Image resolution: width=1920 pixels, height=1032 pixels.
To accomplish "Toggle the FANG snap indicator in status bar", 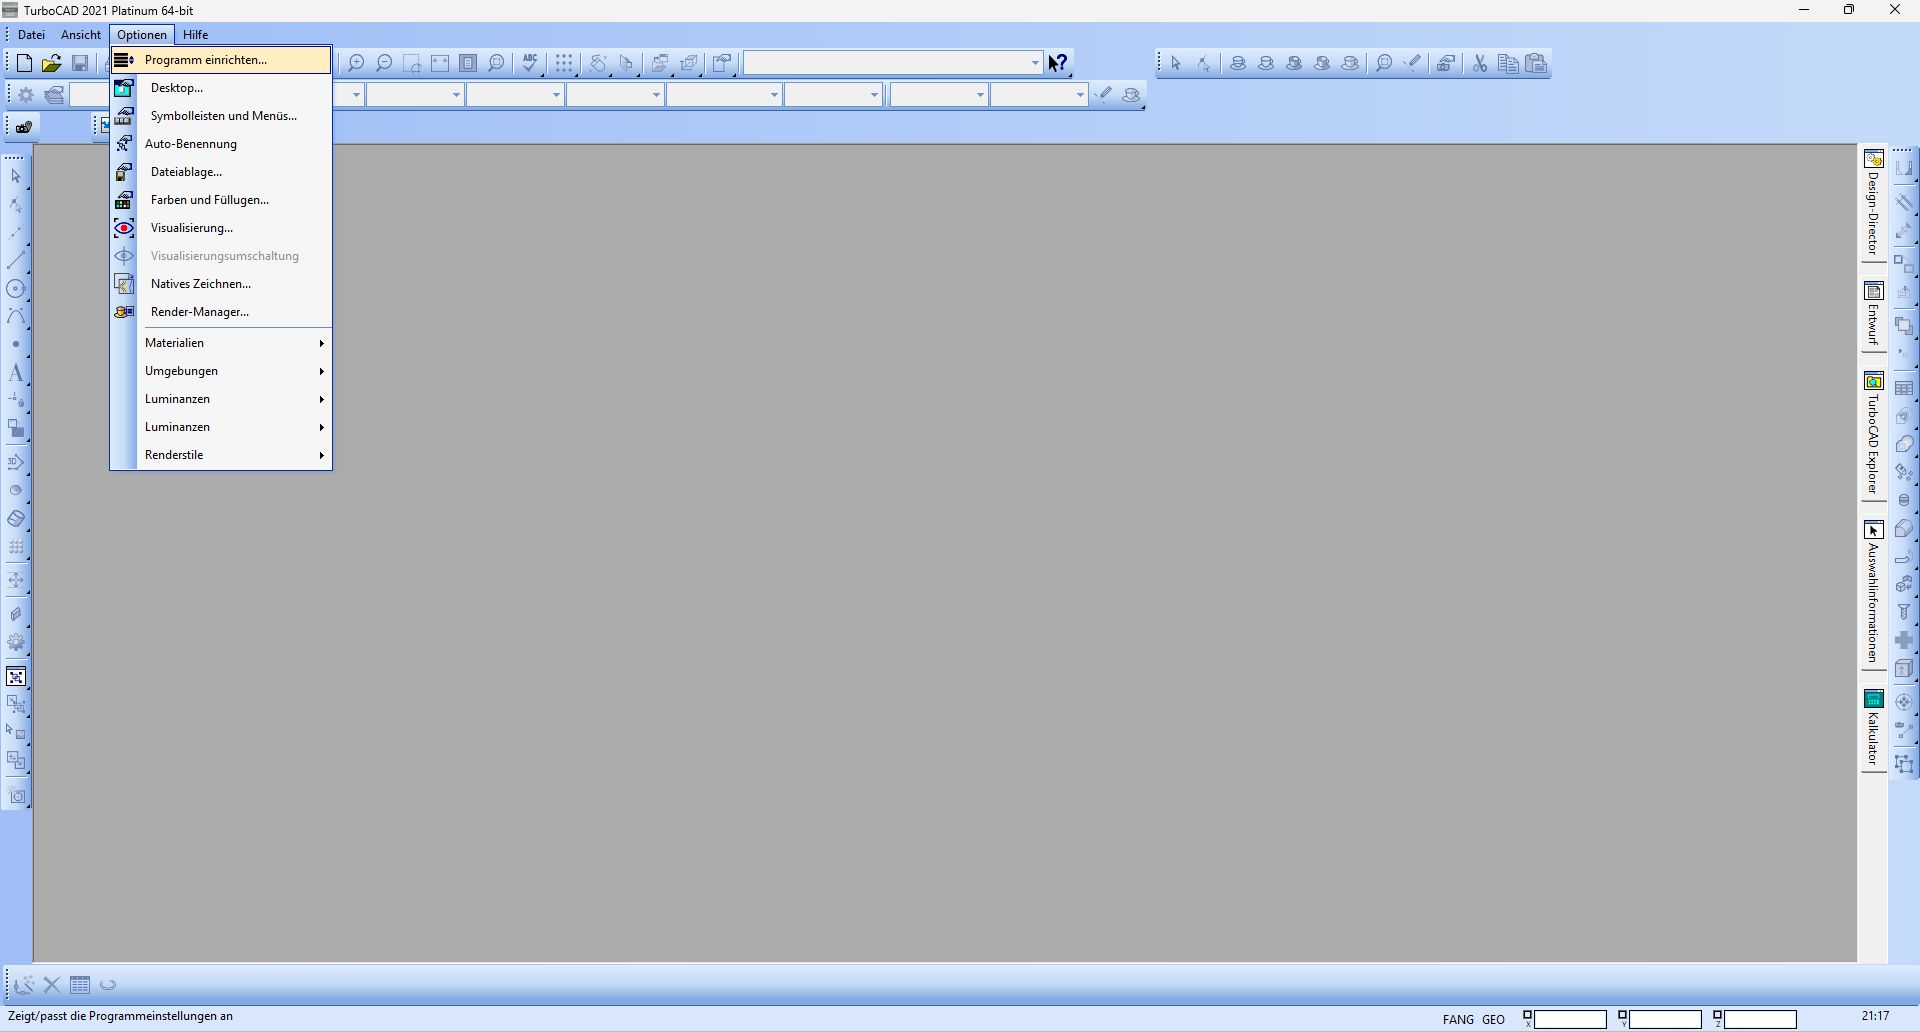I will [x=1458, y=1020].
